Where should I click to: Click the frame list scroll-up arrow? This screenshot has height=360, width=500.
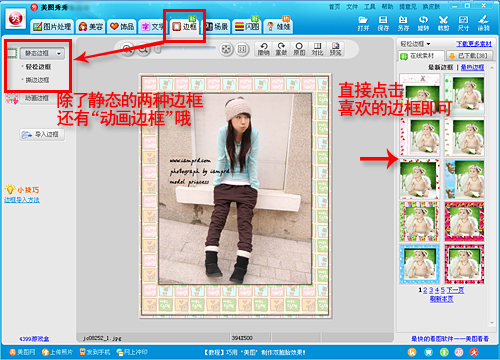click(x=492, y=68)
